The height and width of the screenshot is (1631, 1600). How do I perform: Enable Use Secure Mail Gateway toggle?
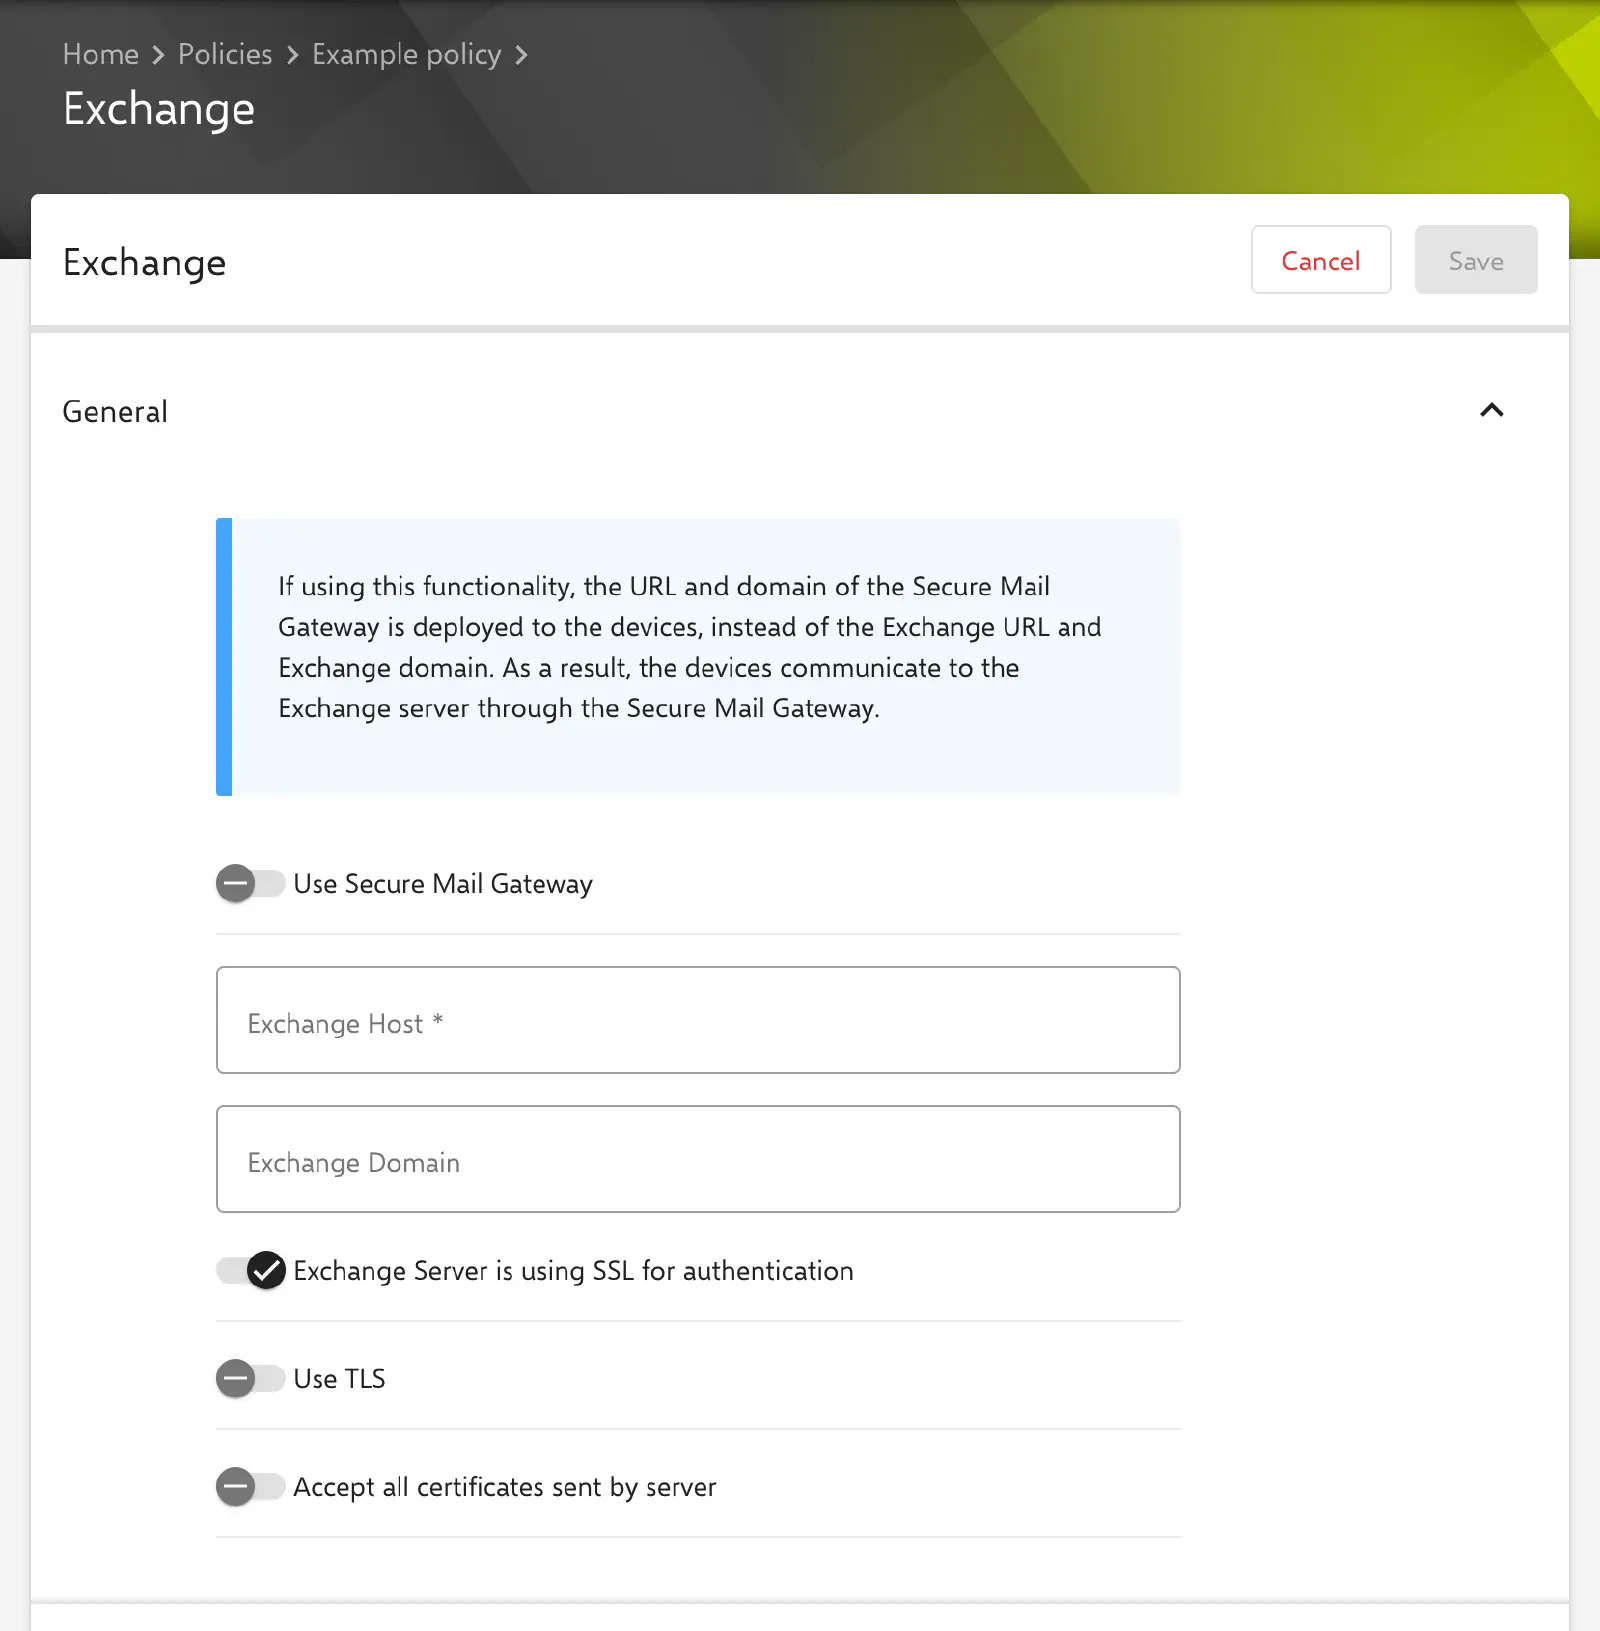point(250,883)
